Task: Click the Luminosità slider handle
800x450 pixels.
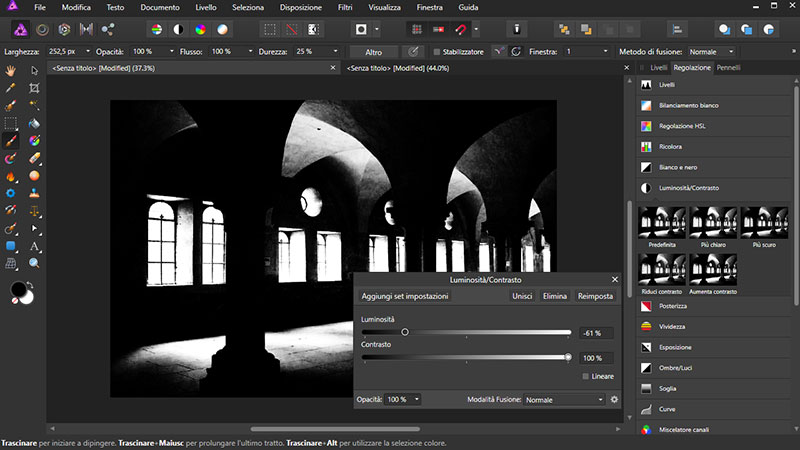Action: click(x=405, y=332)
